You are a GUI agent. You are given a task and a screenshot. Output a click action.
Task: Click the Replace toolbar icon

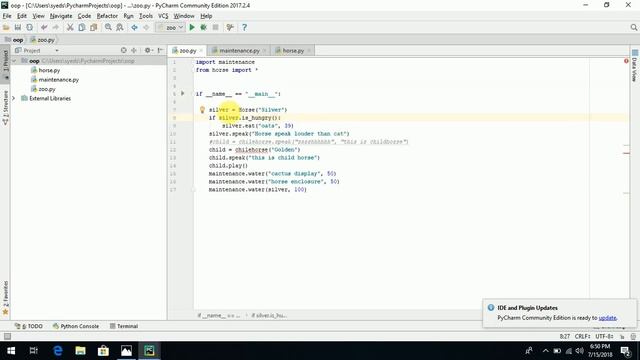click(120, 27)
